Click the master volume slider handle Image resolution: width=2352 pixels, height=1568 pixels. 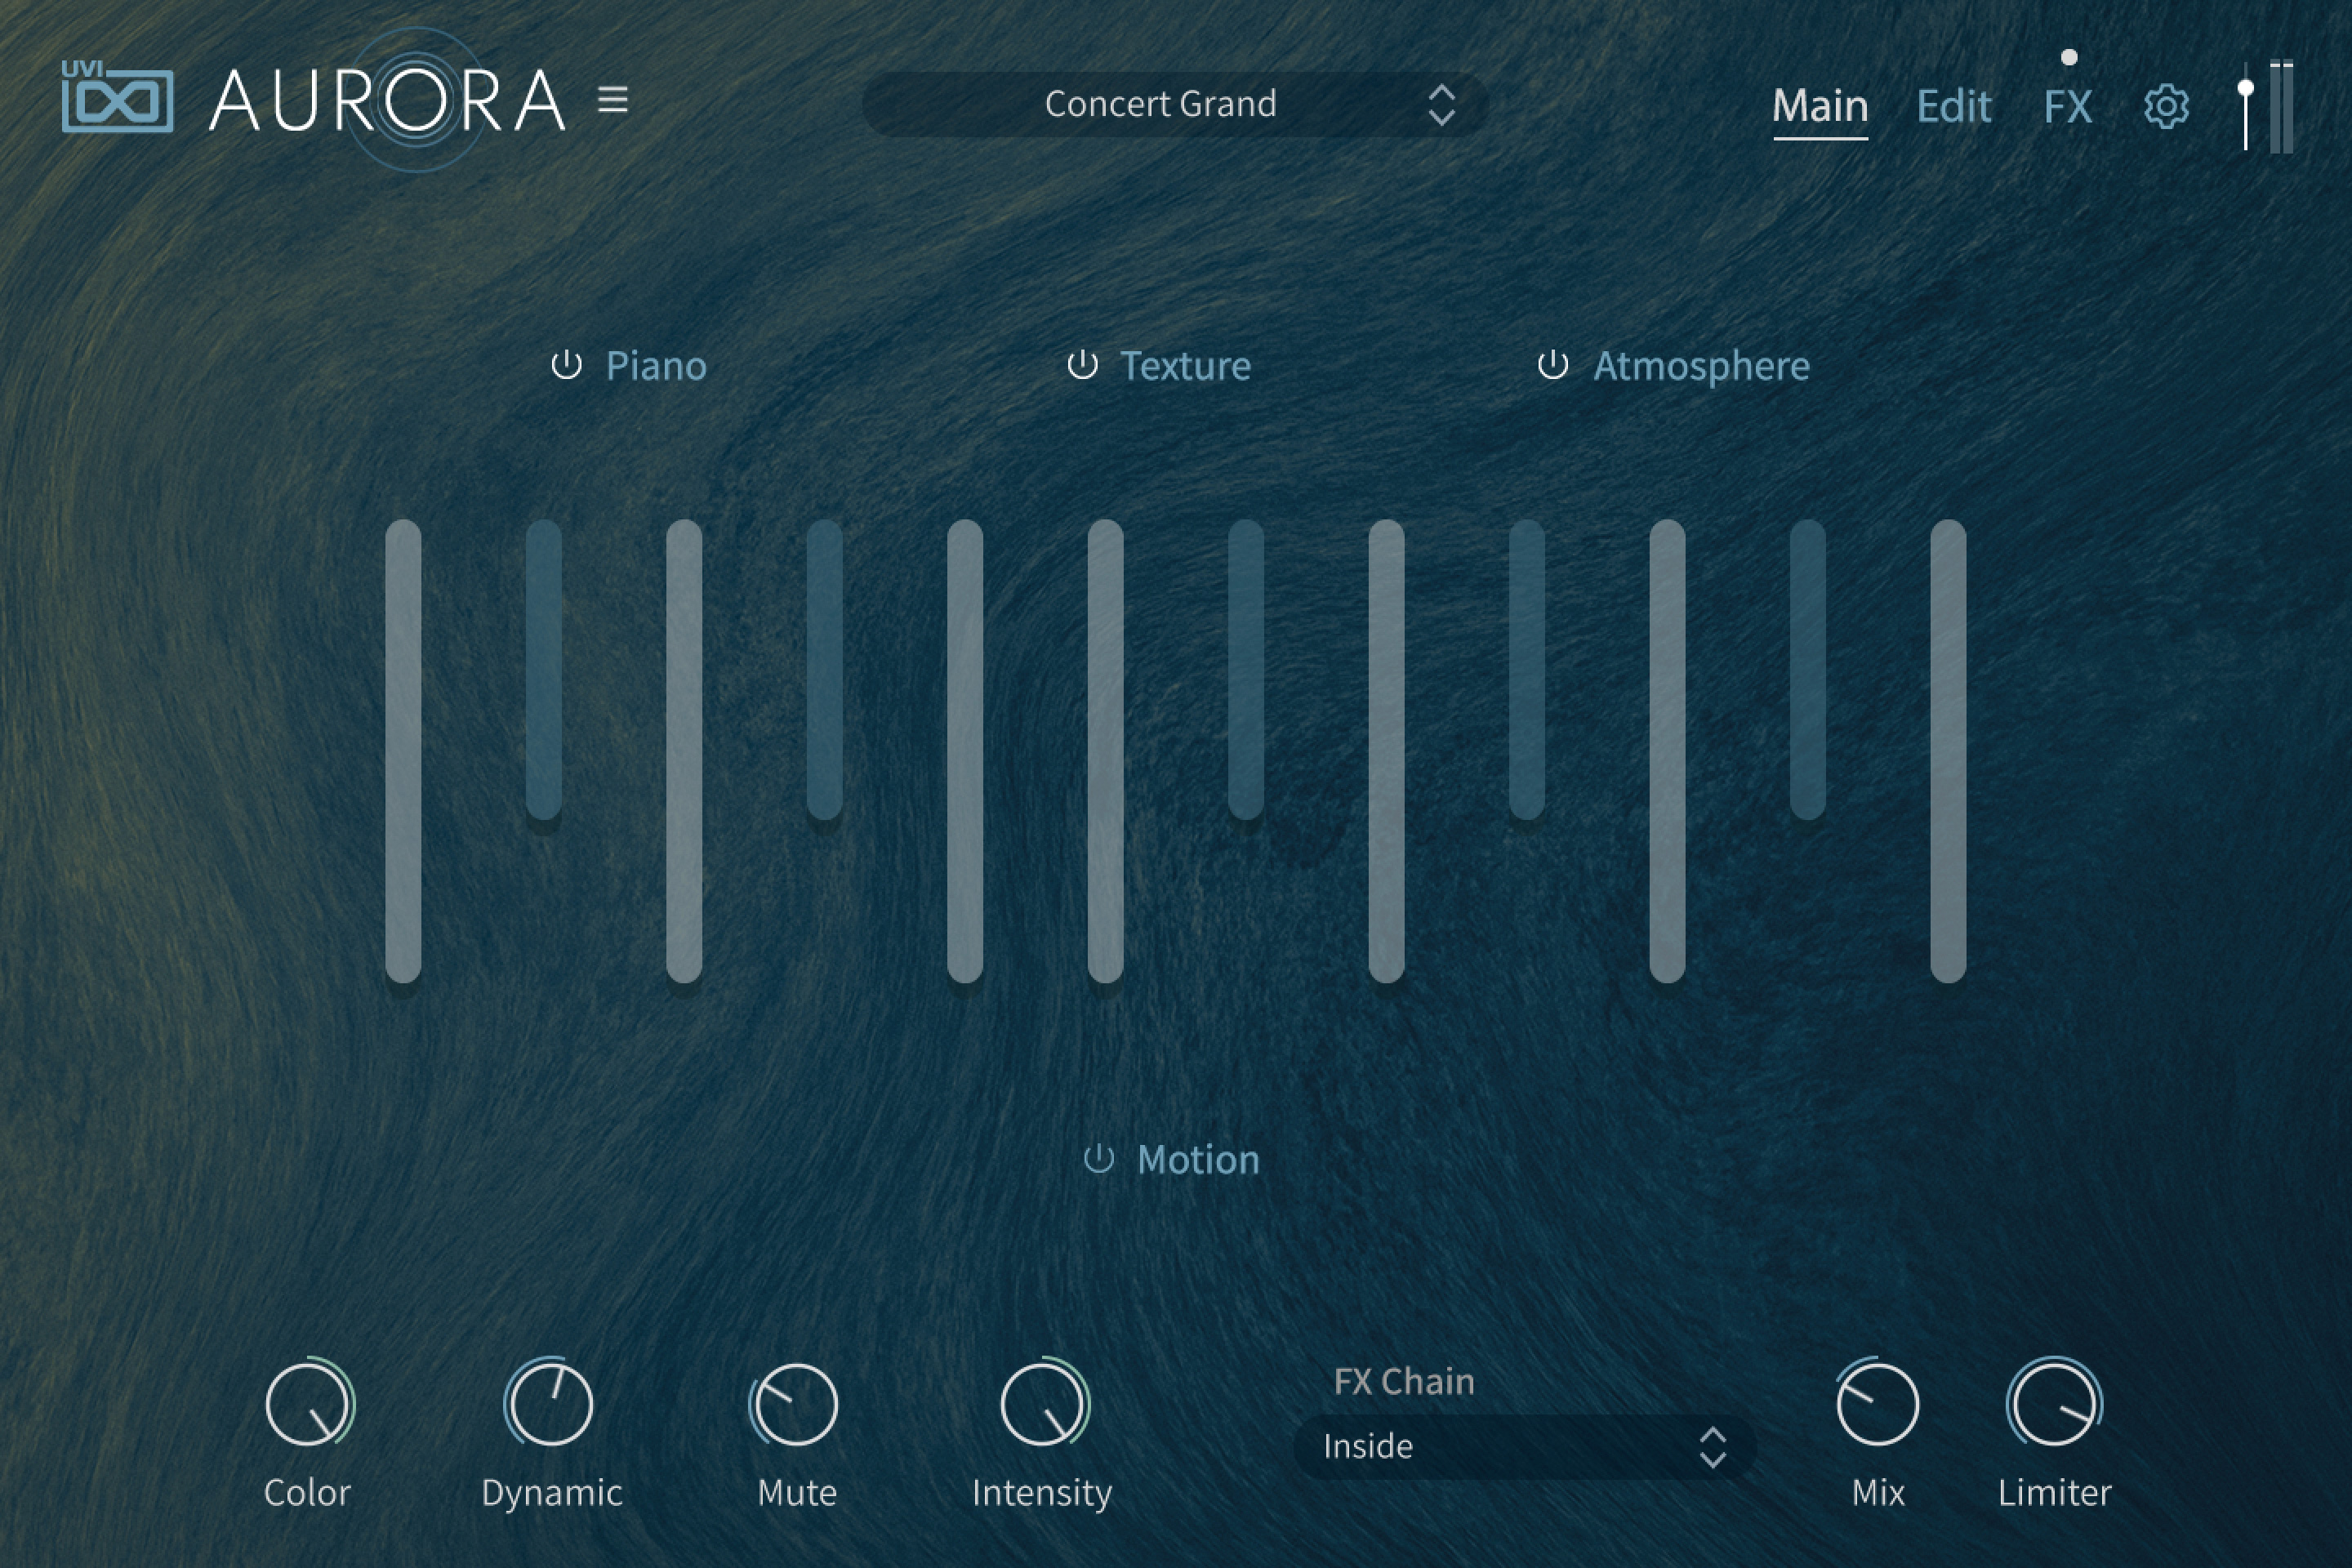pos(2246,89)
